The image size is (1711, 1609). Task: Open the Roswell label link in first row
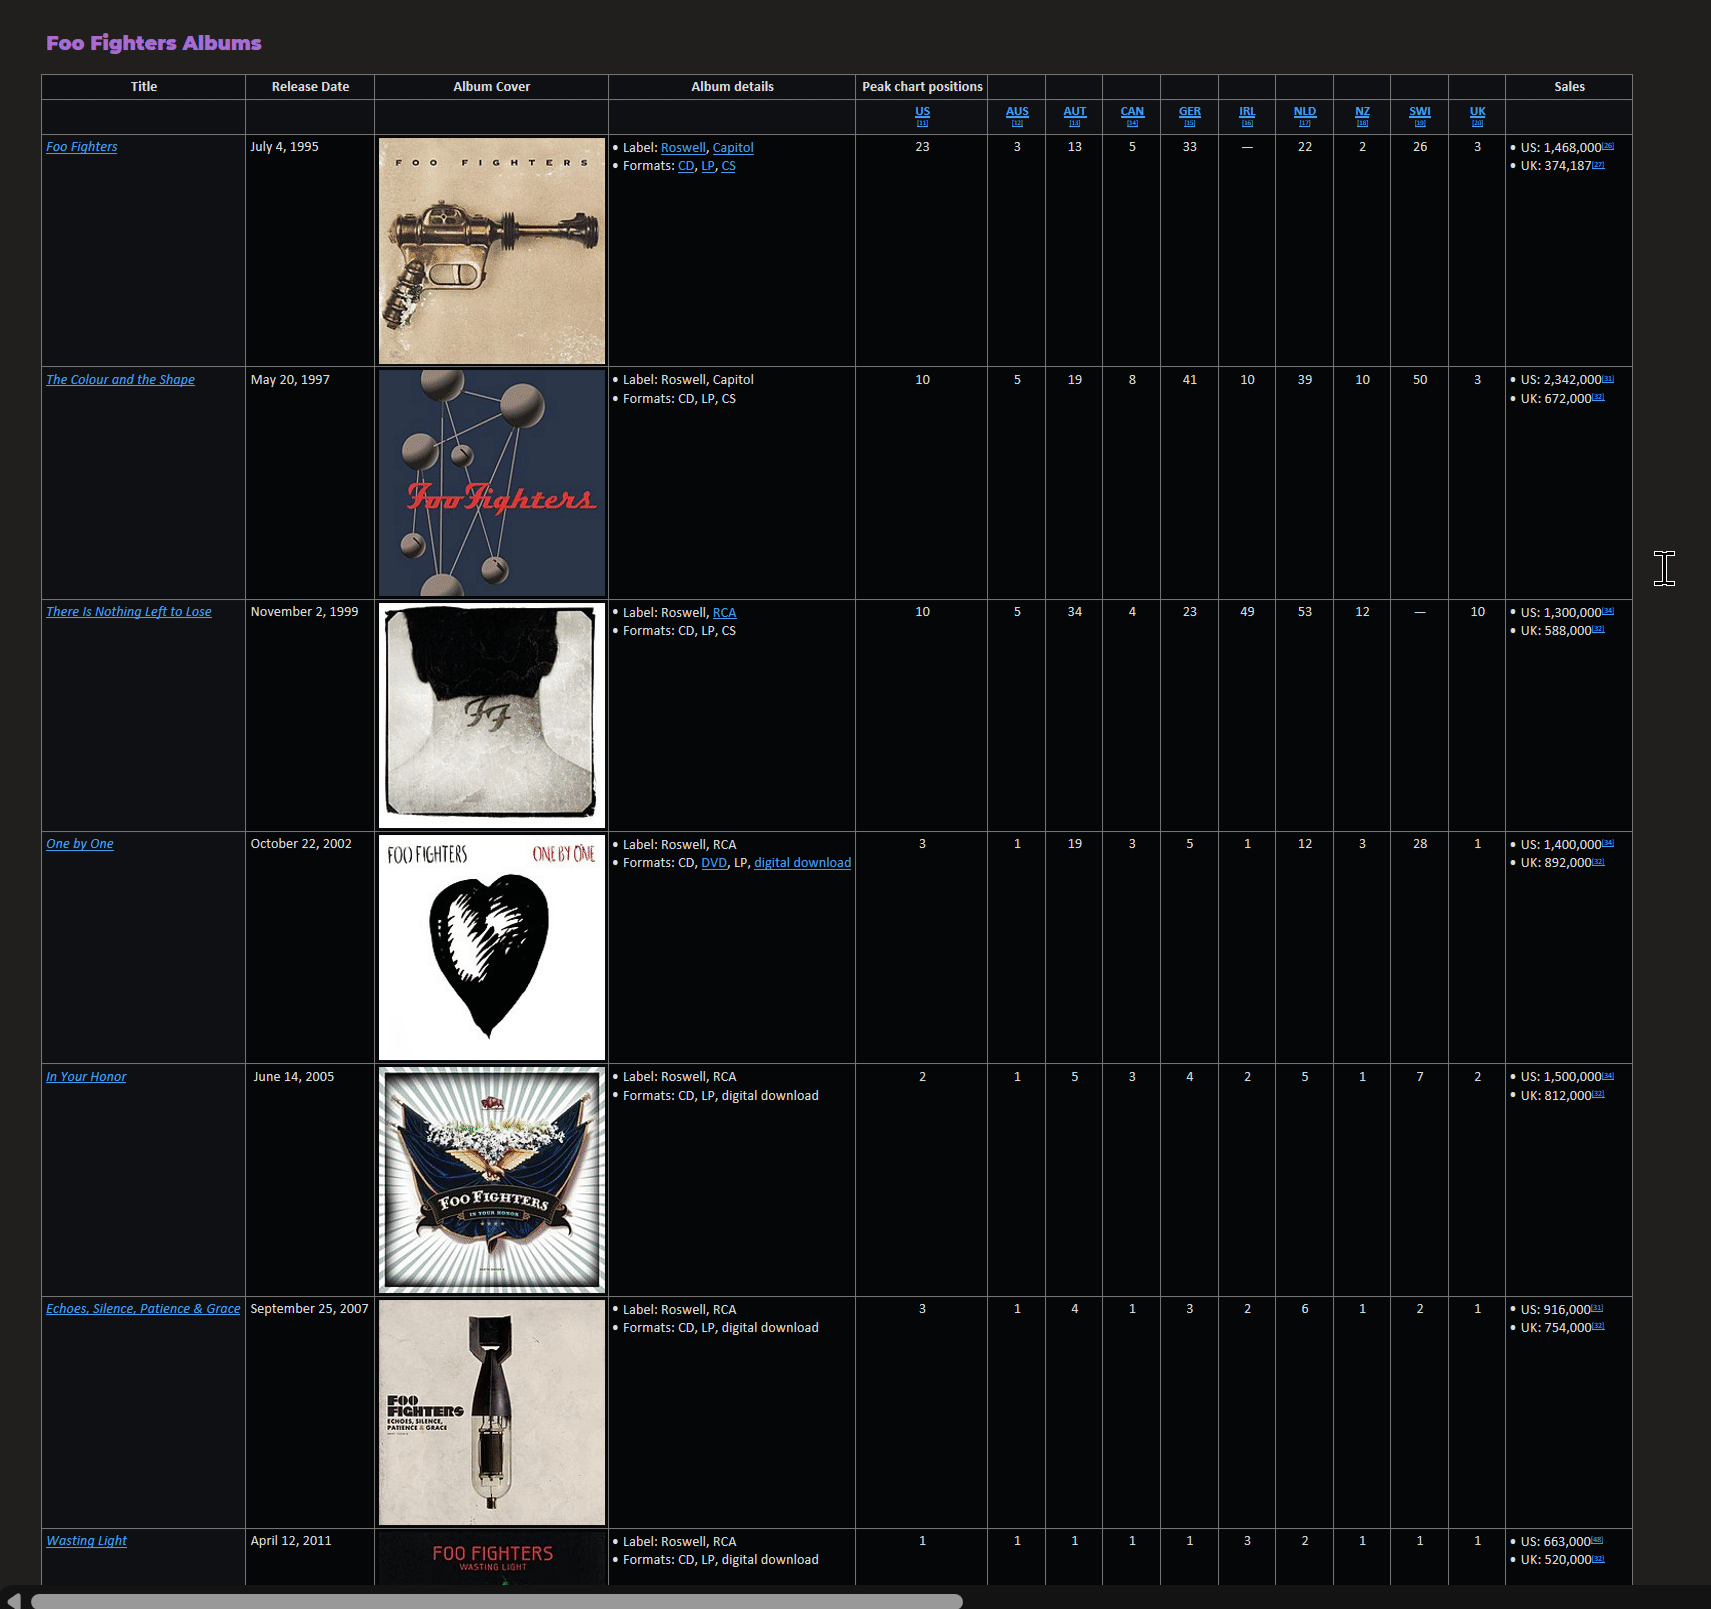point(683,148)
